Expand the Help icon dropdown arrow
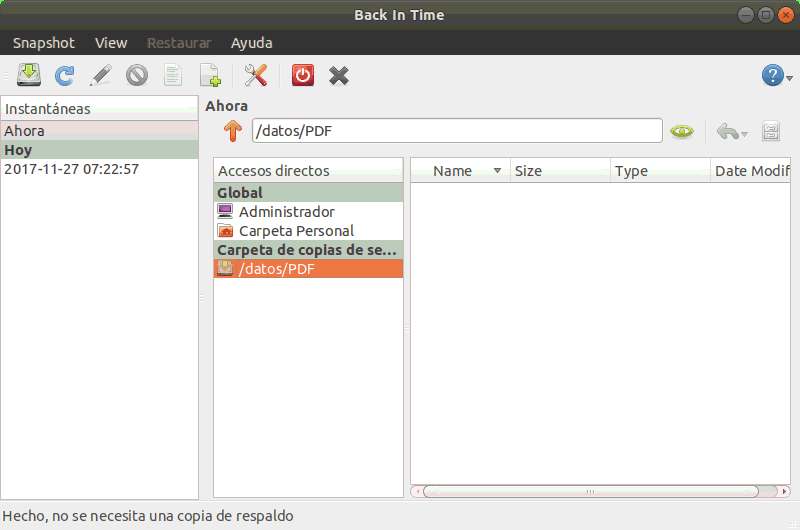This screenshot has height=530, width=800. click(x=790, y=78)
